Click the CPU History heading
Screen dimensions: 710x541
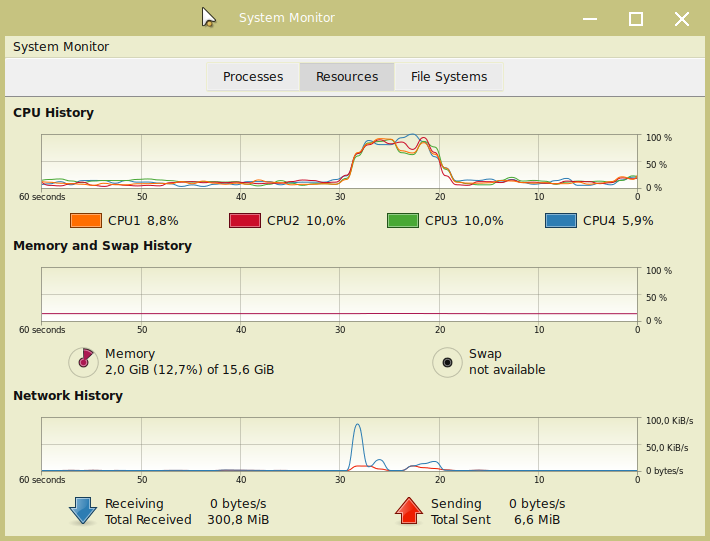(53, 113)
